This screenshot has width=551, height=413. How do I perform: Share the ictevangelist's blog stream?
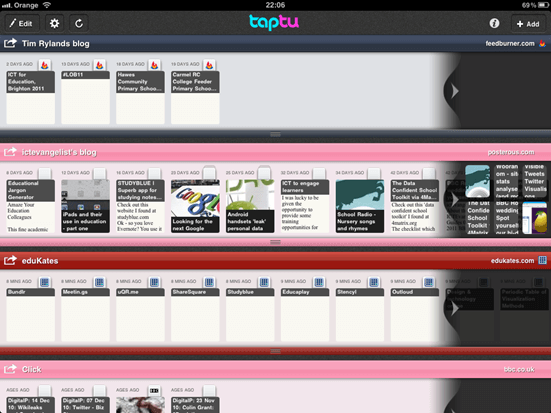click(10, 151)
